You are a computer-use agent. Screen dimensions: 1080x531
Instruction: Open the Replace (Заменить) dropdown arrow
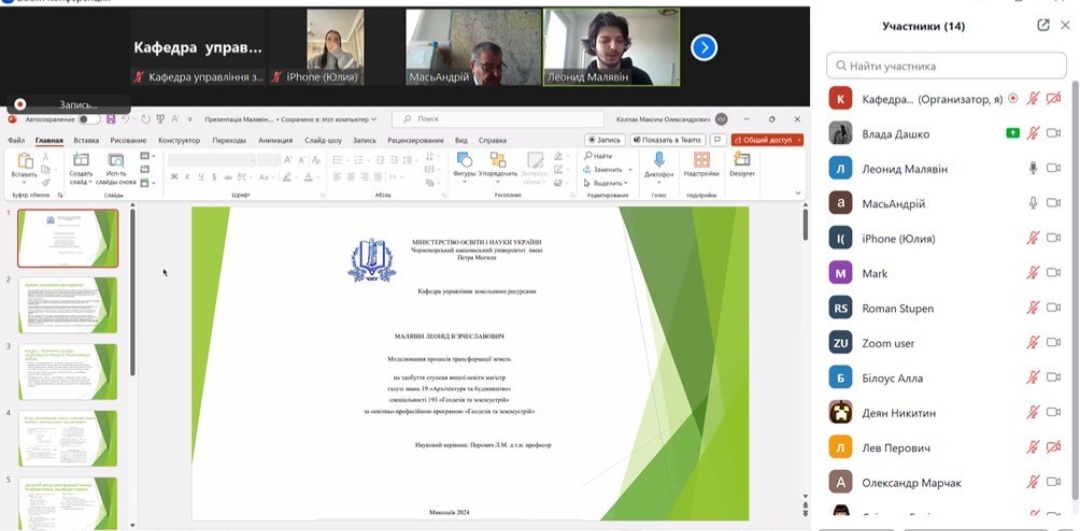coord(630,169)
